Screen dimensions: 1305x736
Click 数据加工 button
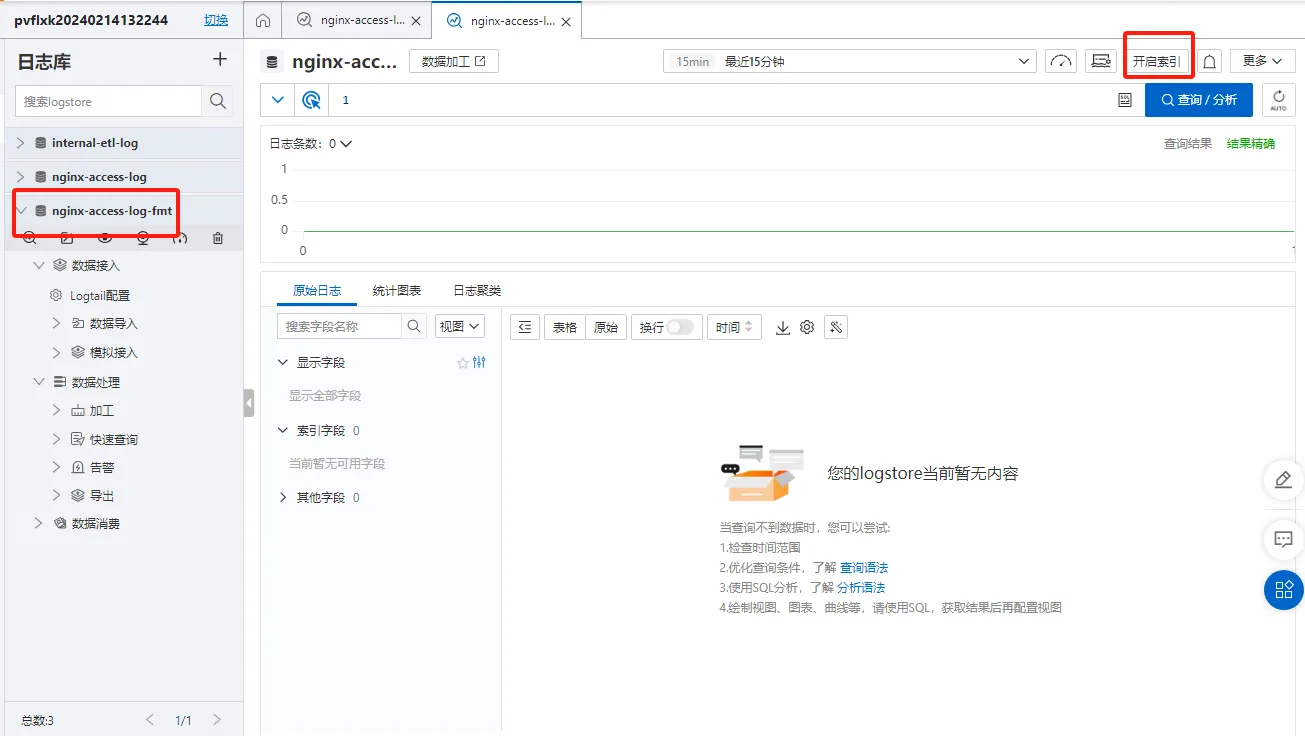click(454, 62)
